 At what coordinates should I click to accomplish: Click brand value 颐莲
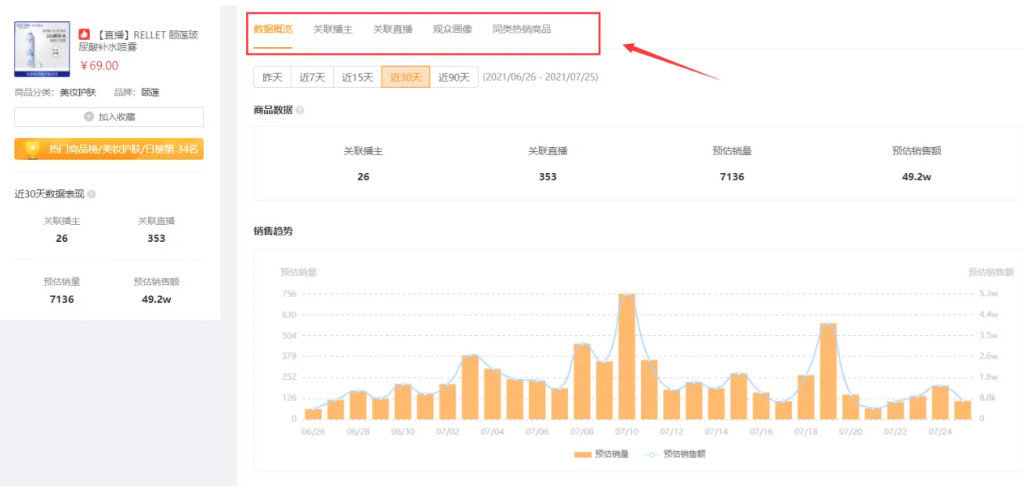150,92
